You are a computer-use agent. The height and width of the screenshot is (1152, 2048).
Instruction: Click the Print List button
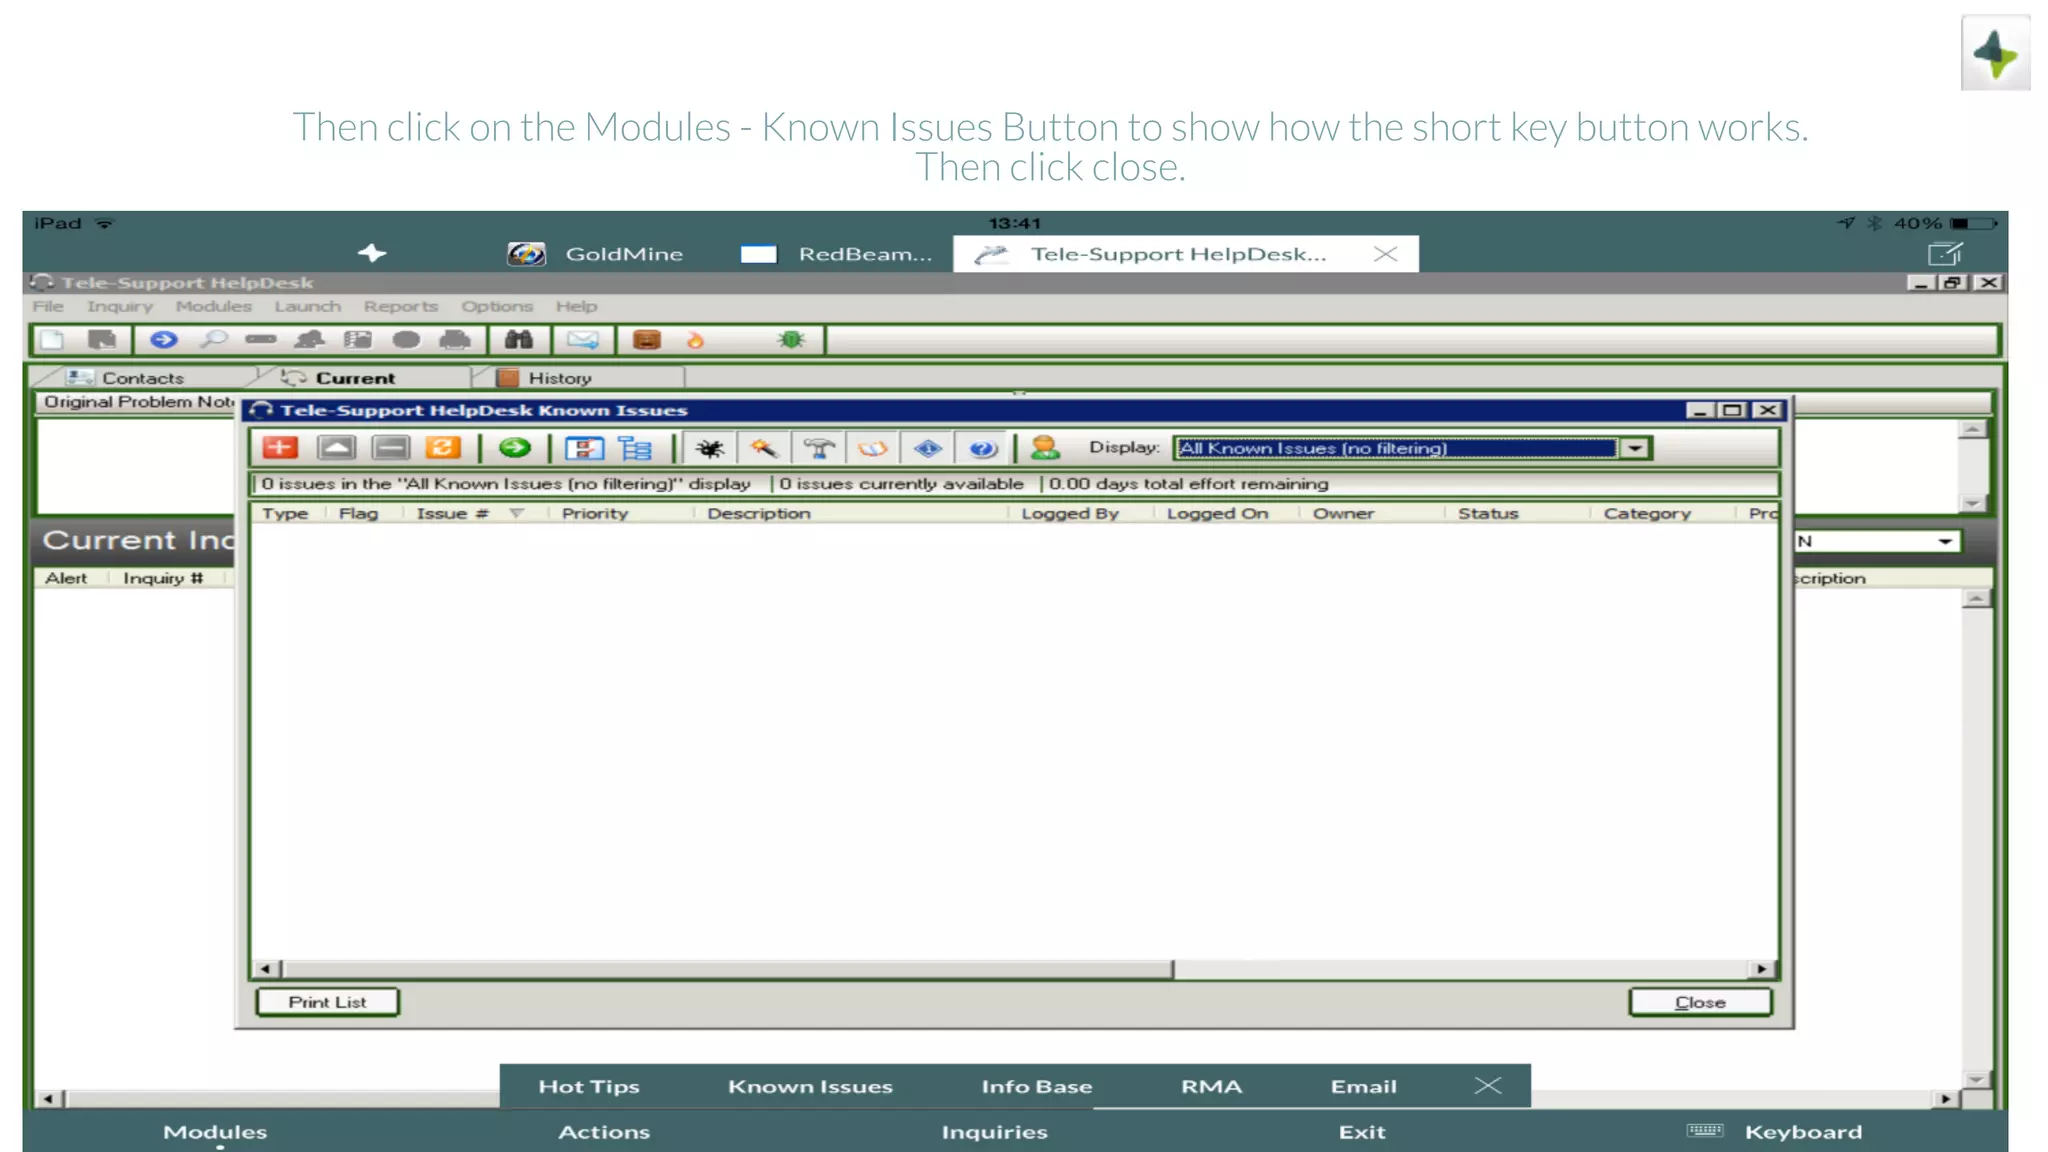pos(327,1002)
